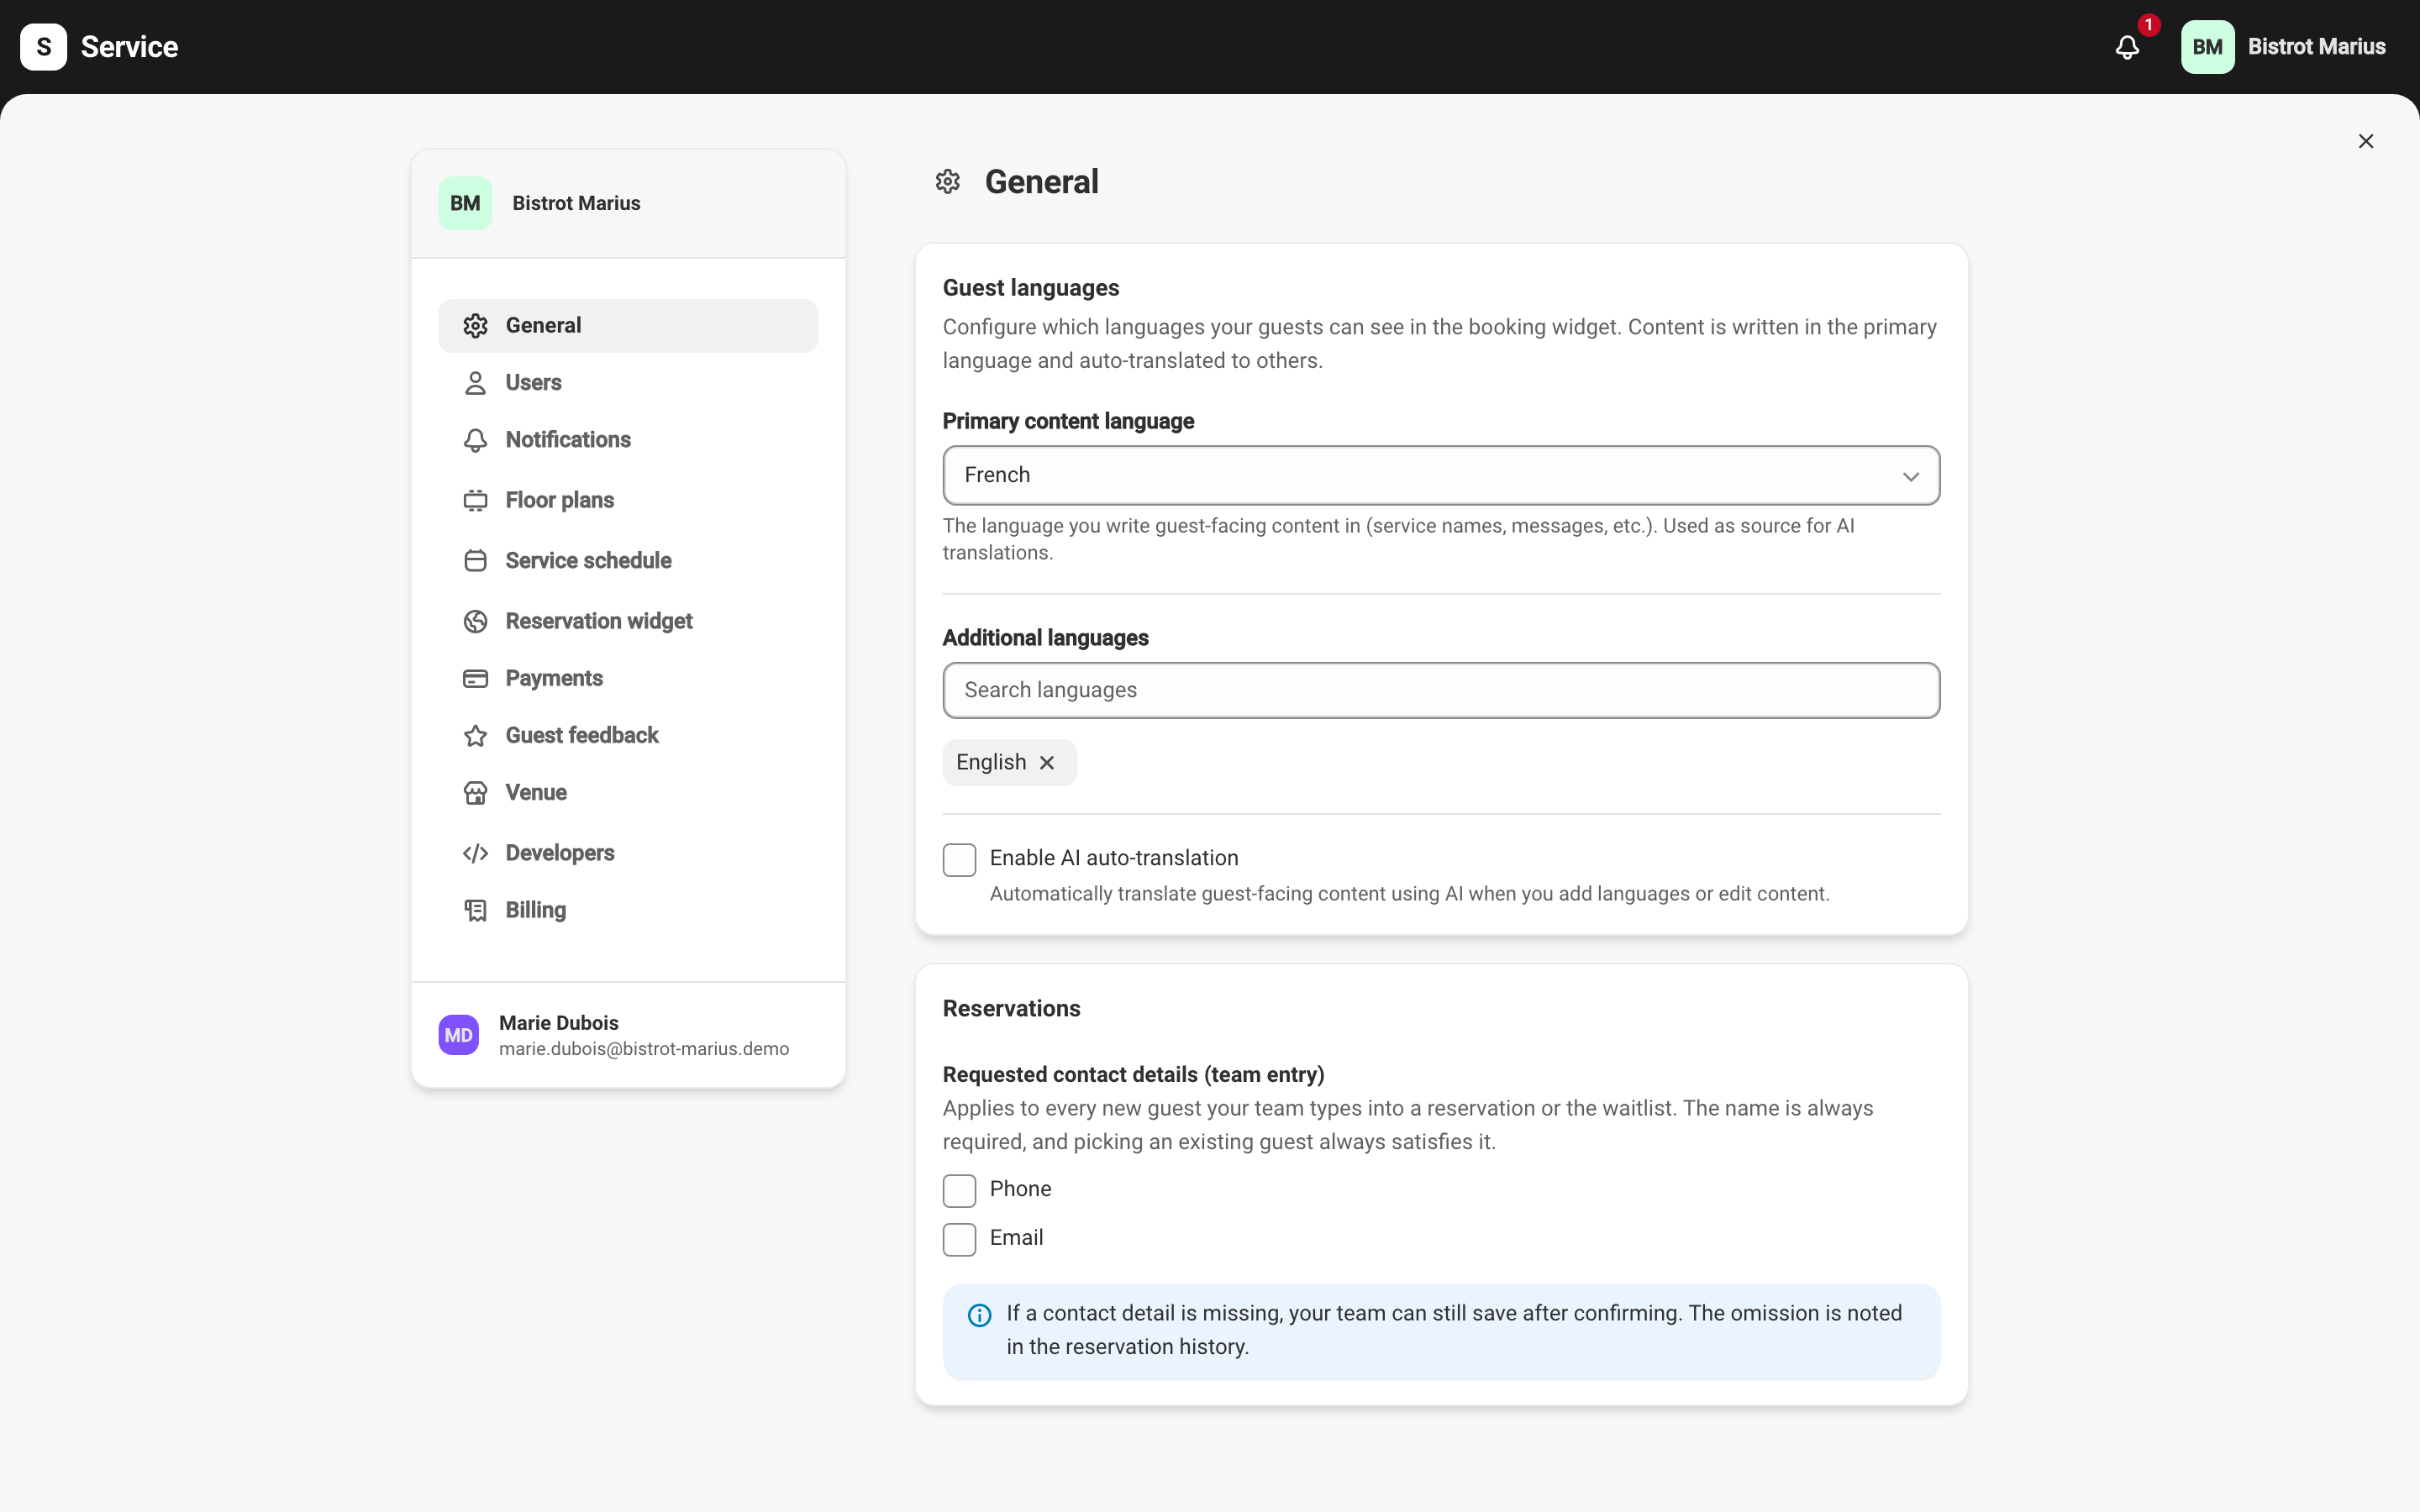2420x1512 pixels.
Task: Click the Requested contact details (team entry) heading
Action: pyautogui.click(x=1133, y=1075)
